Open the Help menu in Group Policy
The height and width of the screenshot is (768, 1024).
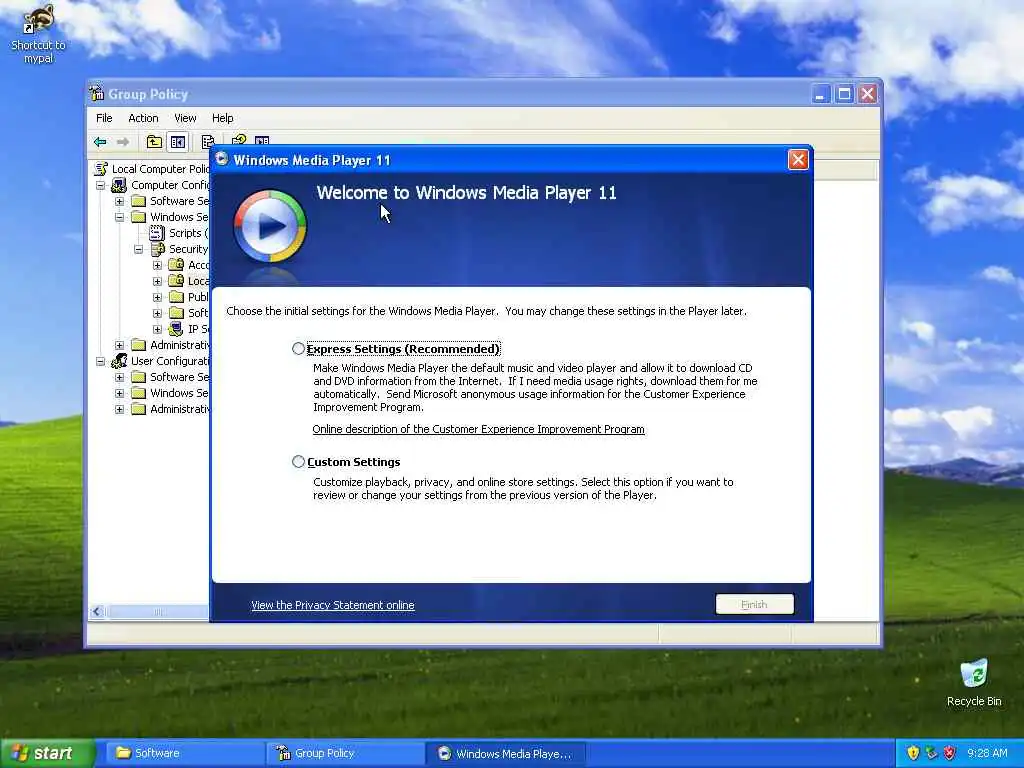pos(222,118)
